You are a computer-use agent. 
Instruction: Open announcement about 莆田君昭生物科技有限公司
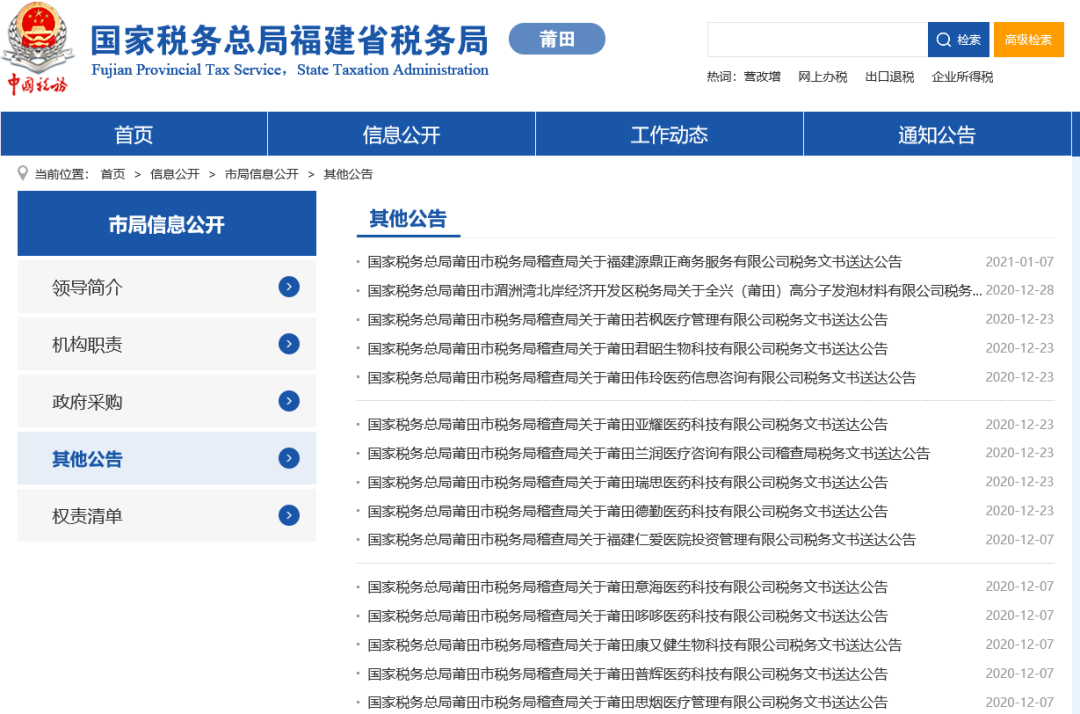point(627,348)
